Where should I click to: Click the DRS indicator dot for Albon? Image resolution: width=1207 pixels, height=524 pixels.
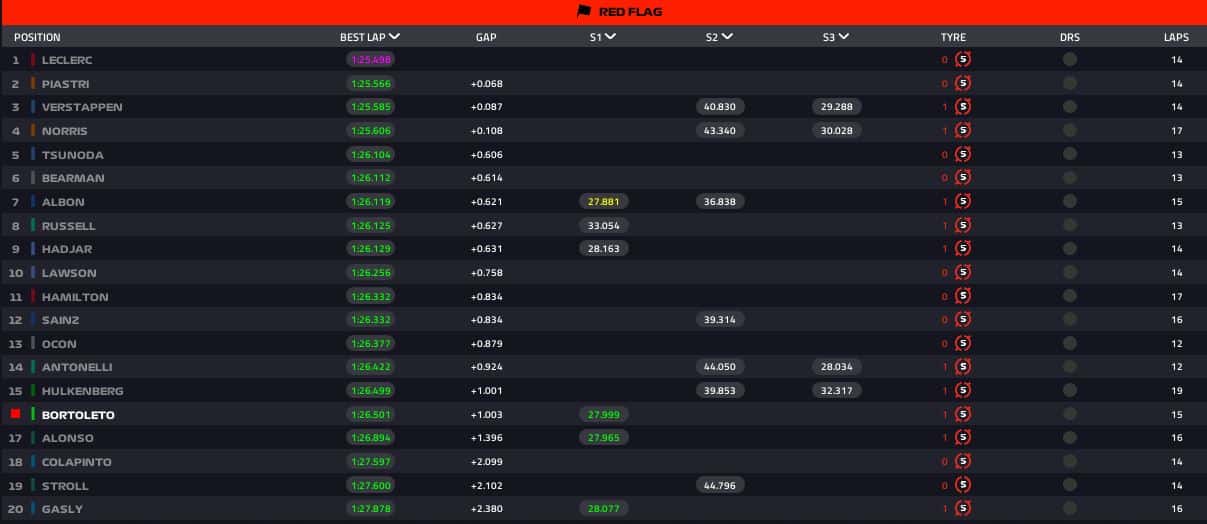point(1070,201)
